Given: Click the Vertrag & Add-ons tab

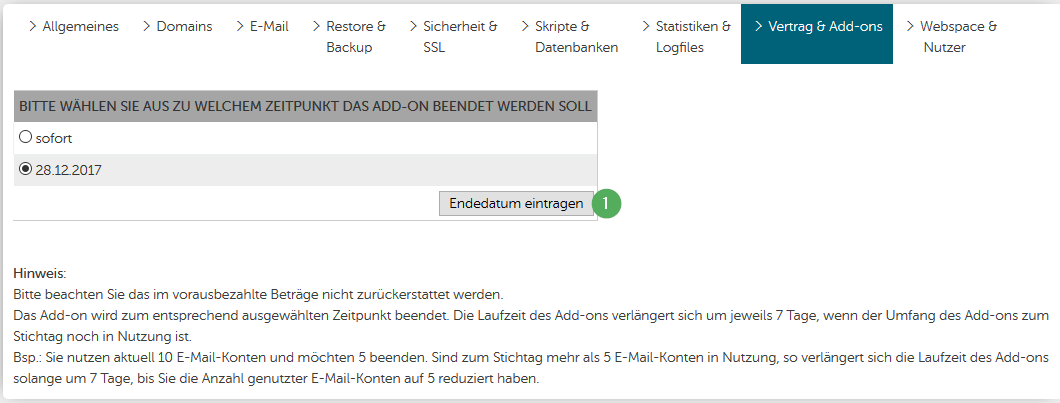Looking at the screenshot, I should (817, 34).
